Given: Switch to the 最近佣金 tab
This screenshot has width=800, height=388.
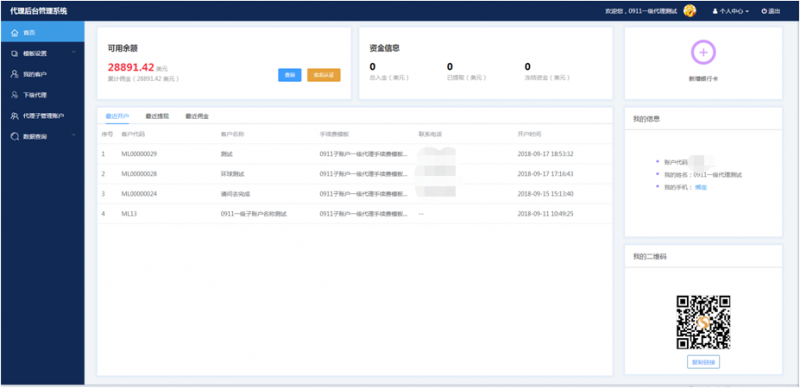Looking at the screenshot, I should point(197,116).
